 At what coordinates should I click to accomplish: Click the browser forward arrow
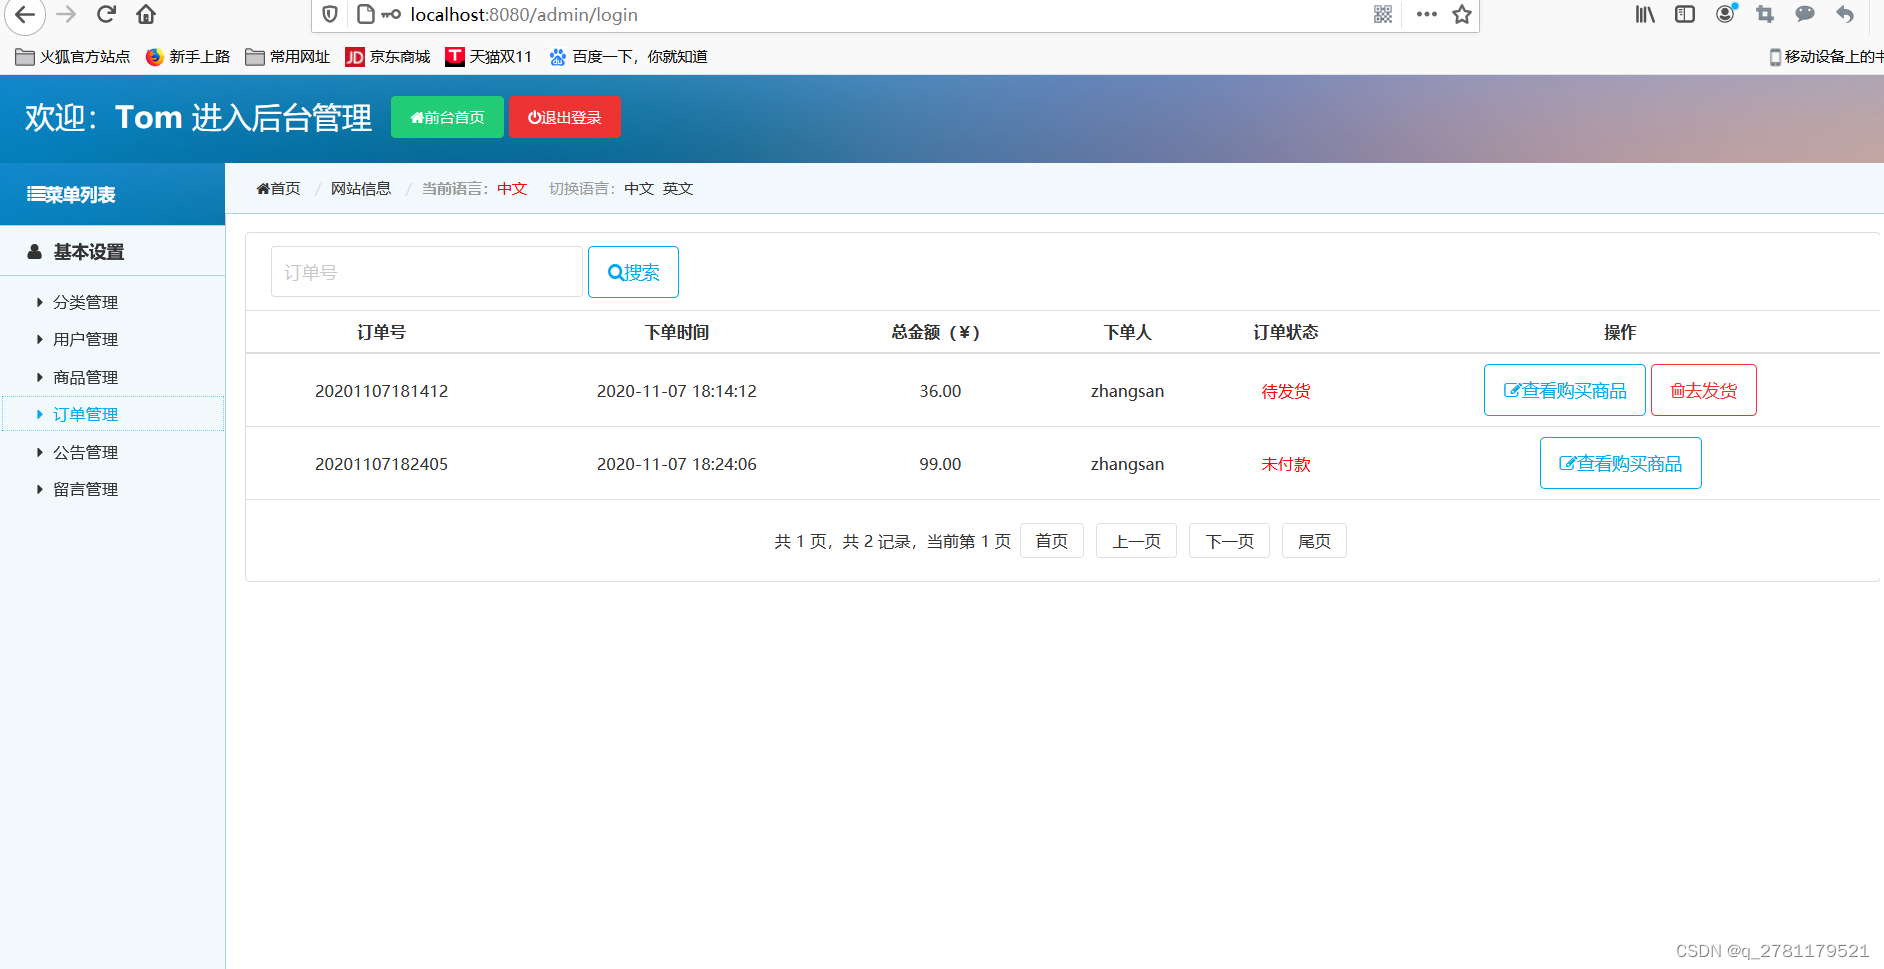67,14
